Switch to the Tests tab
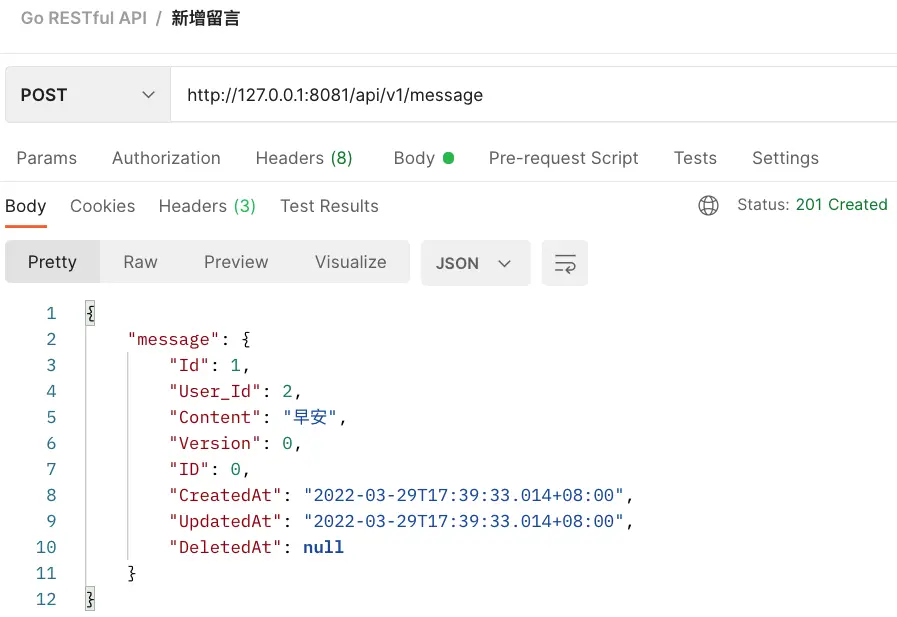Viewport: 897px width, 617px height. 695,158
